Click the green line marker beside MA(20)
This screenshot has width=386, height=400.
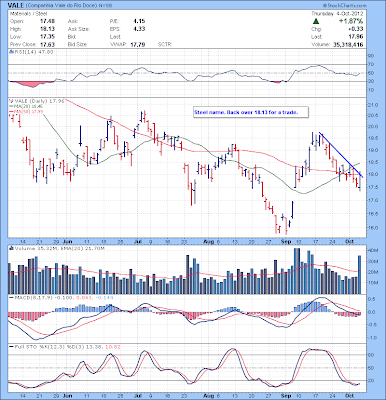click(10, 106)
